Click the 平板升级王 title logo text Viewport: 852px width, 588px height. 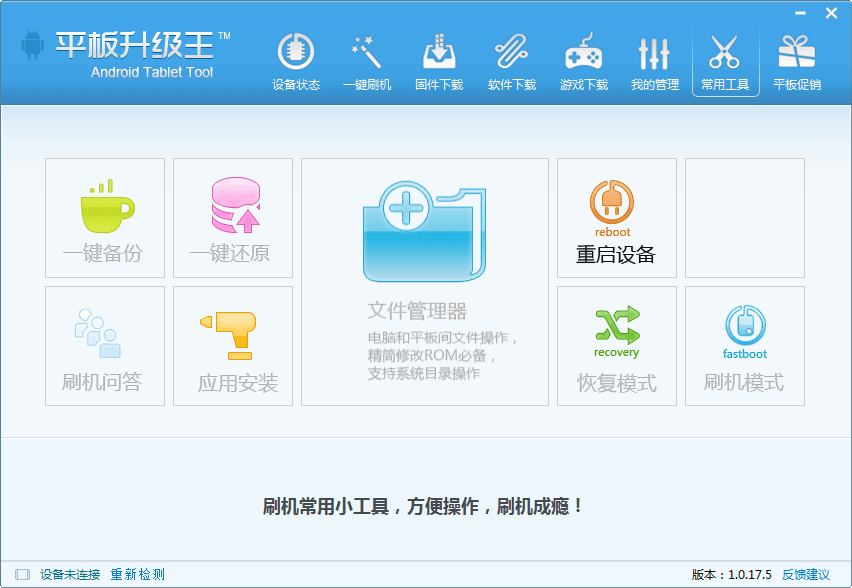coord(135,45)
